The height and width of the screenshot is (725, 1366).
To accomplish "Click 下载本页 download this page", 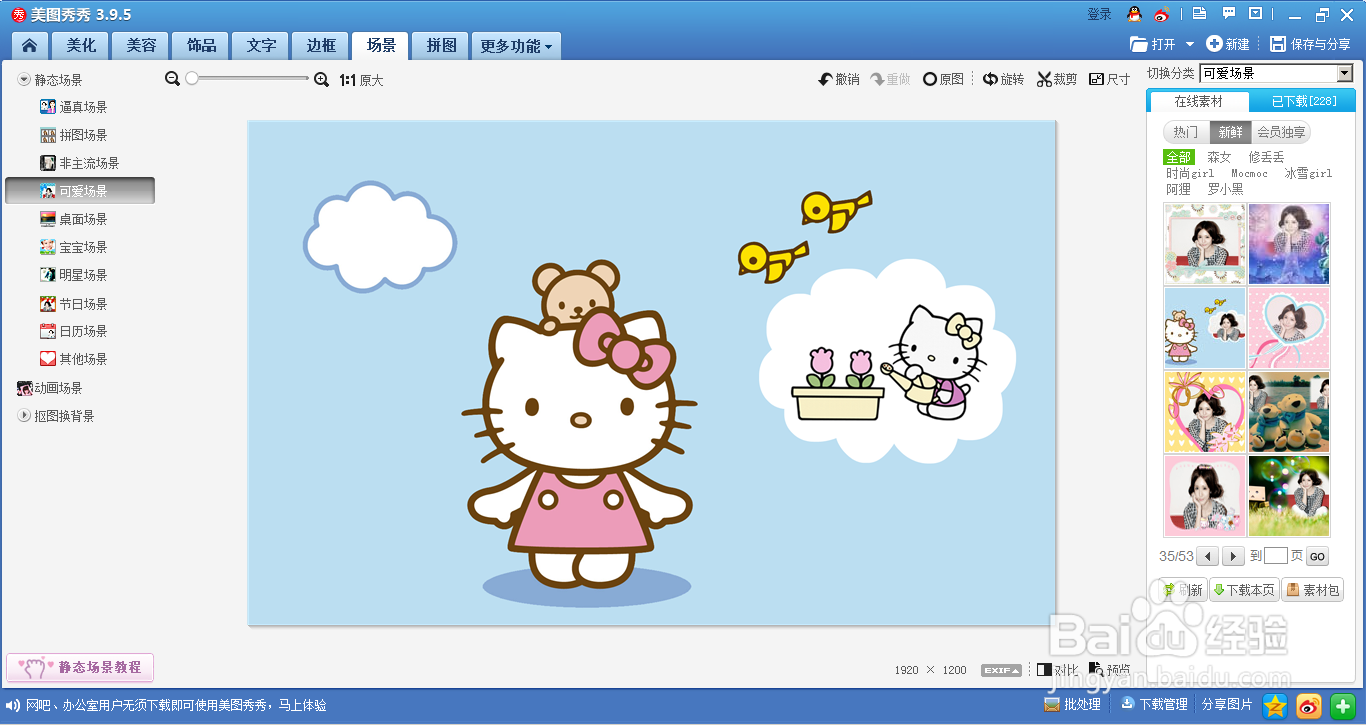I will 1244,590.
